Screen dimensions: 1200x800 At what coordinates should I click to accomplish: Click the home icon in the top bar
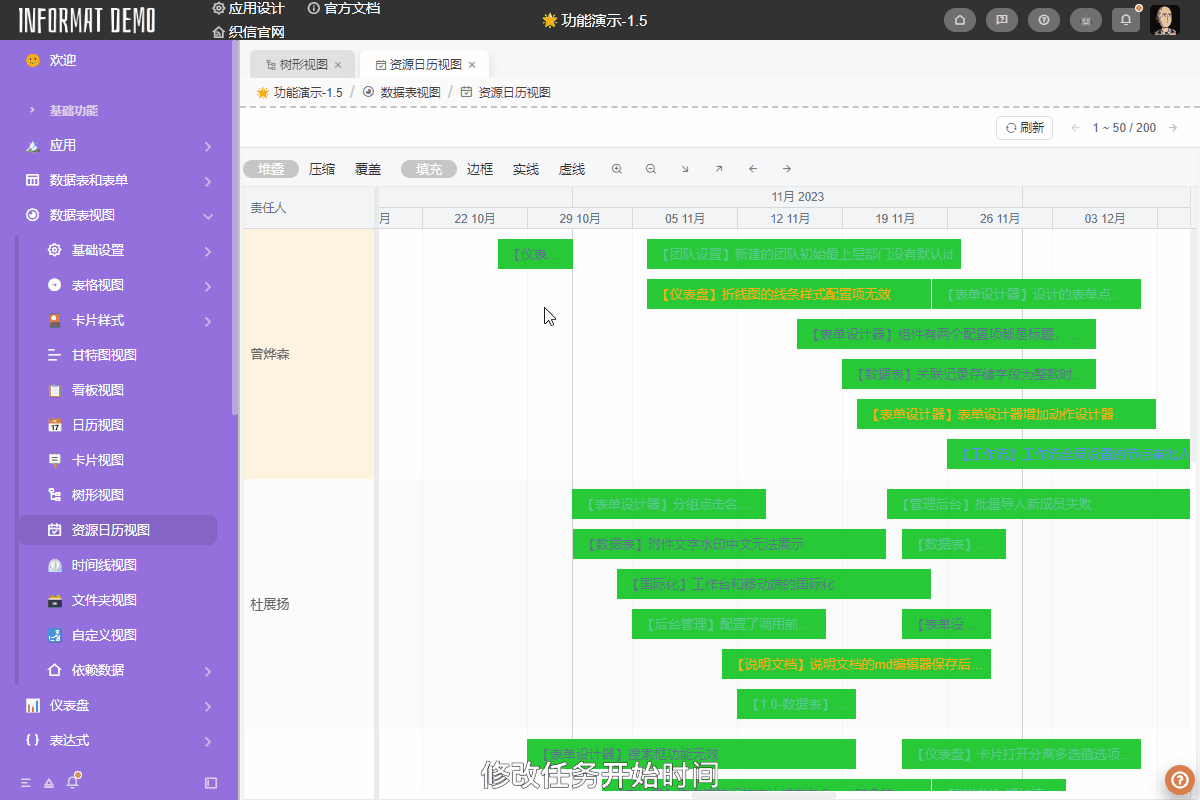tap(959, 19)
